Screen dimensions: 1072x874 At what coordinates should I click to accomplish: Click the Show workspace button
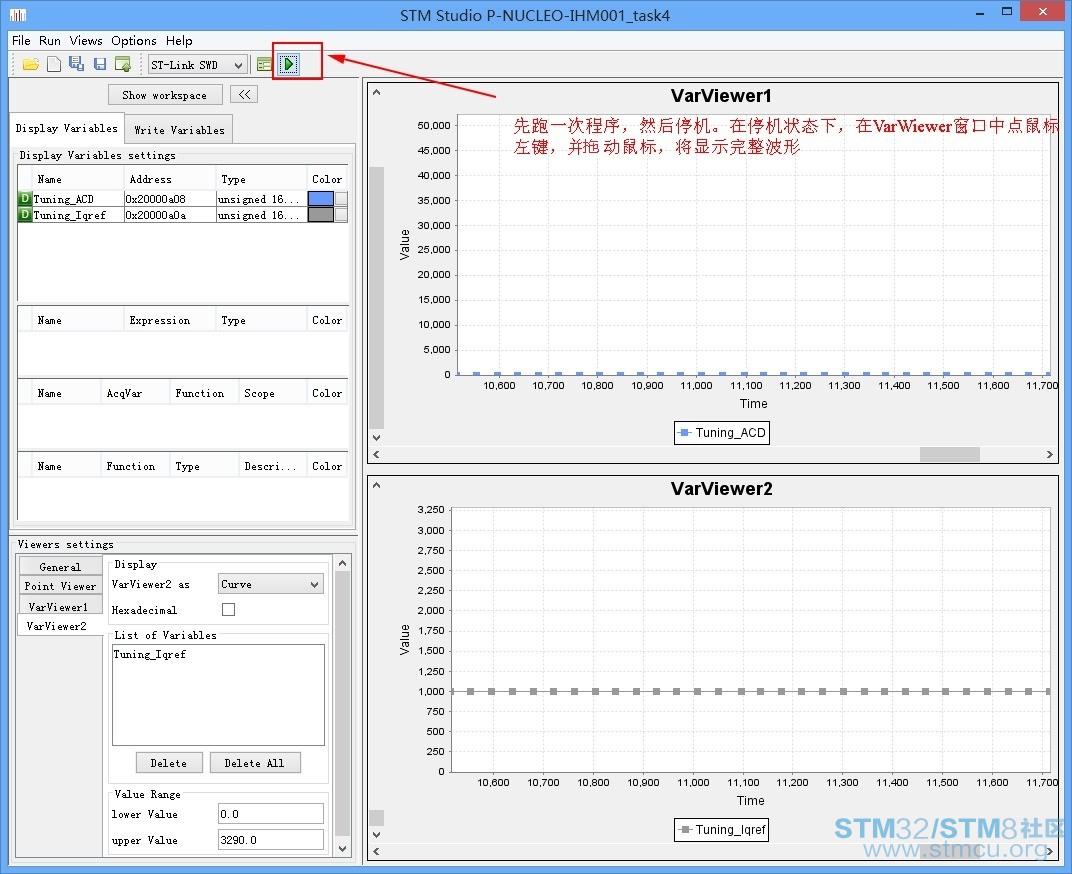point(165,95)
